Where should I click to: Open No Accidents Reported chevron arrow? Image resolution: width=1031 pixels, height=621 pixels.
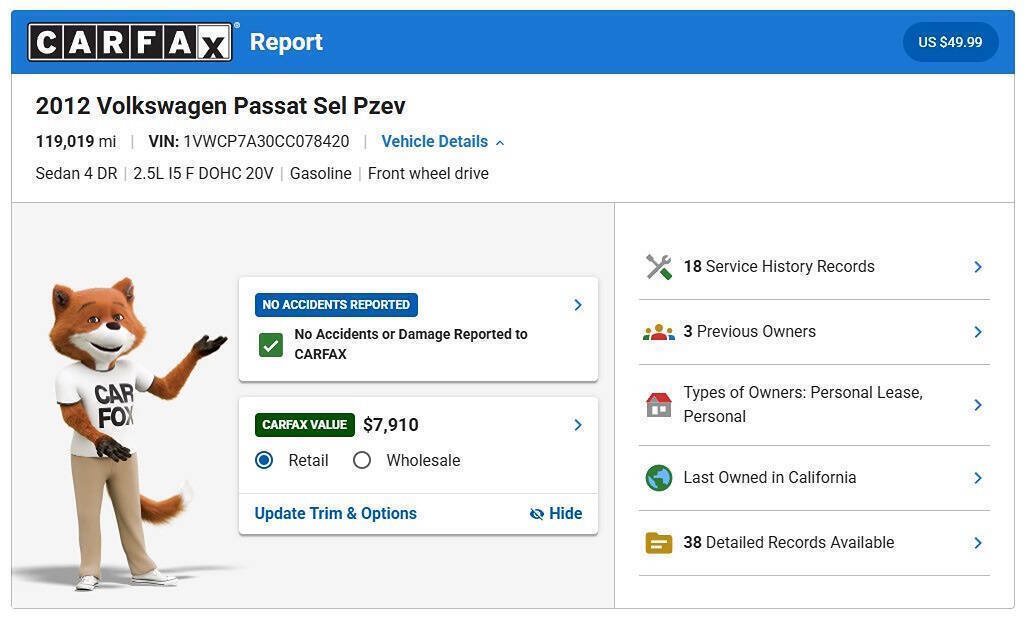(x=578, y=305)
